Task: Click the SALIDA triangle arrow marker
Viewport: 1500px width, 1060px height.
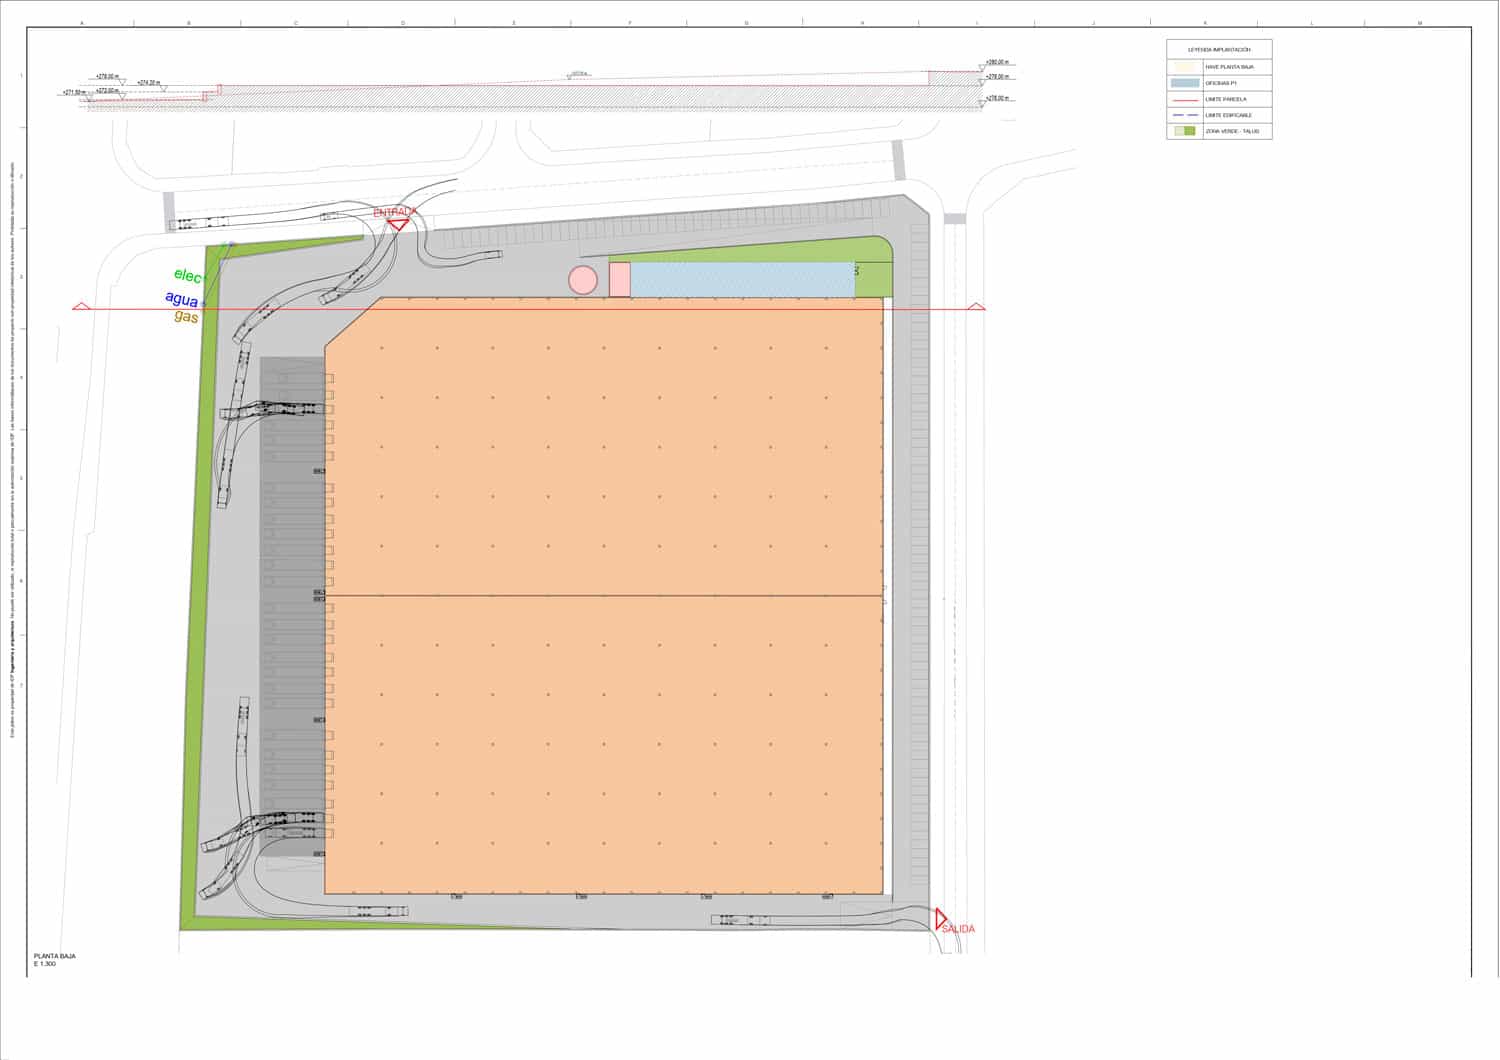Action: (x=940, y=919)
